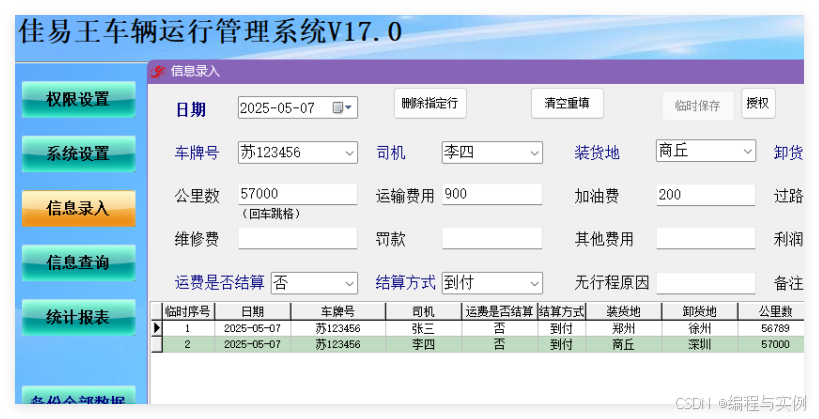
Task: Click the 车牌号 column header in the table
Action: click(x=338, y=311)
